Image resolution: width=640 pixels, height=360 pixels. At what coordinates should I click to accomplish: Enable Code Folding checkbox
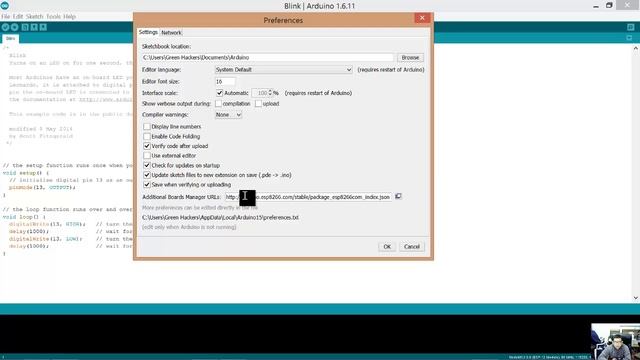(147, 136)
